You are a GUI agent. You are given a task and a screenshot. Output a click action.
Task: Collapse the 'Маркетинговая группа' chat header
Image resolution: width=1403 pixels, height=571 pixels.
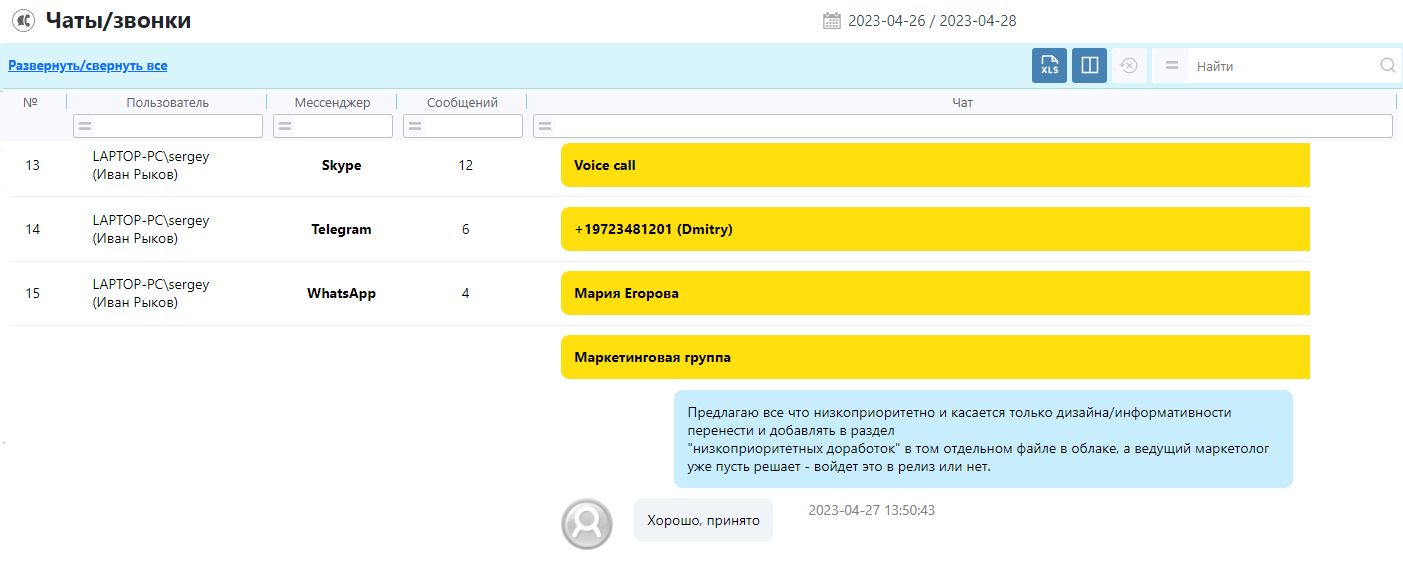coord(934,357)
